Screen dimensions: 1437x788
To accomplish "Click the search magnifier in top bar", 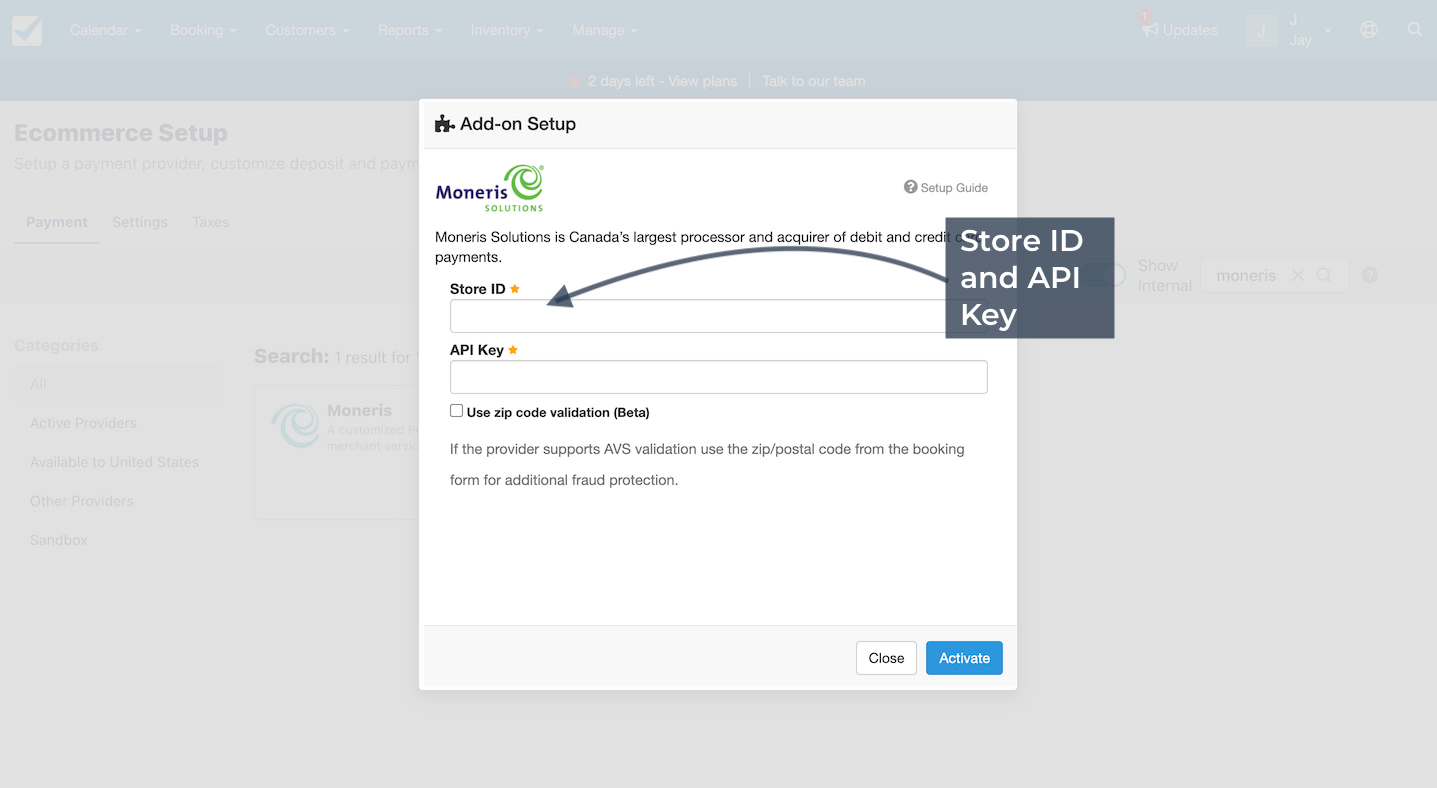I will 1414,30.
